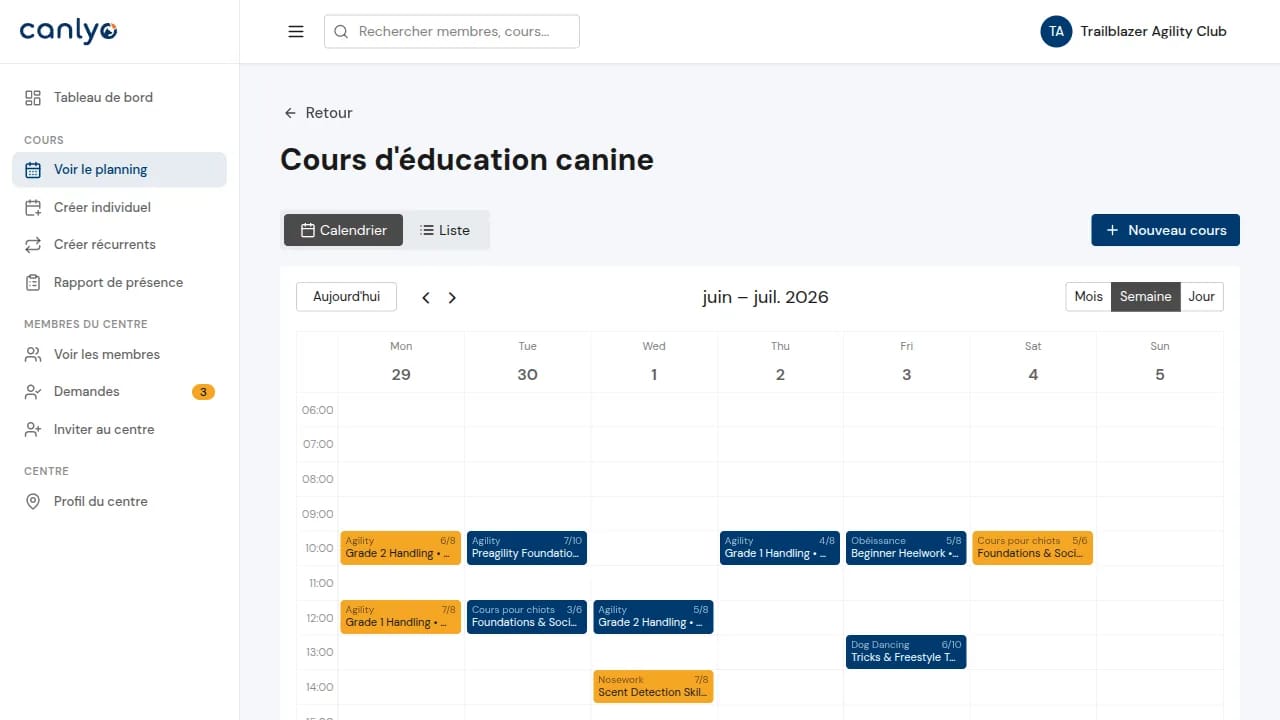
Task: Open Friday Tricks & Freestyle class
Action: coord(906,652)
